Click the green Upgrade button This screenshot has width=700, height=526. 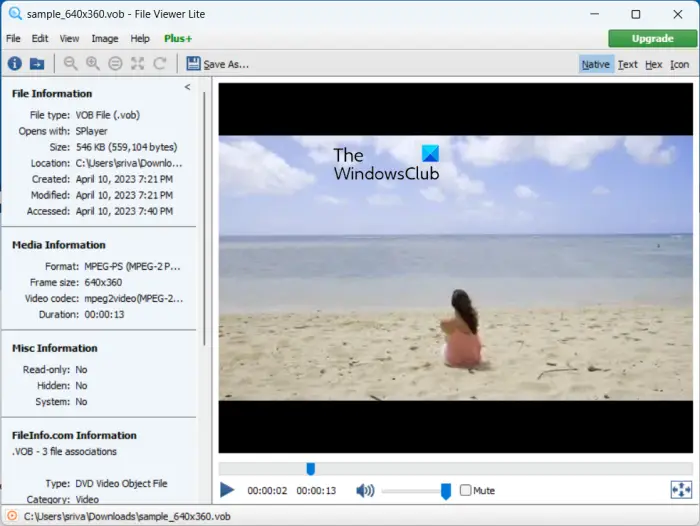click(652, 38)
